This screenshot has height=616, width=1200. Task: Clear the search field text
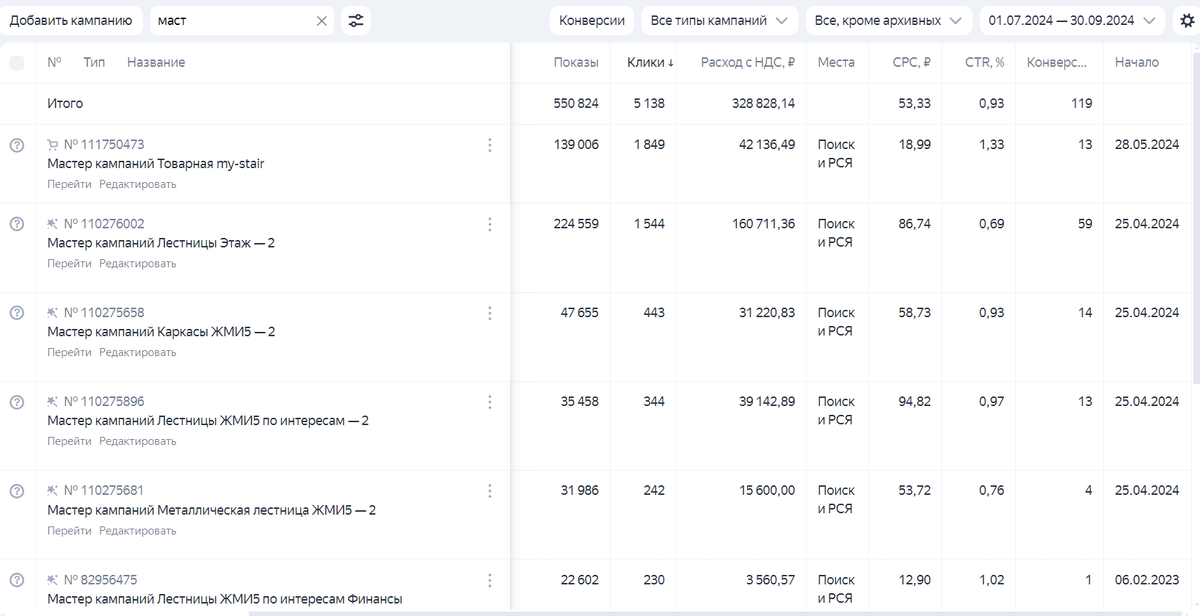322,20
